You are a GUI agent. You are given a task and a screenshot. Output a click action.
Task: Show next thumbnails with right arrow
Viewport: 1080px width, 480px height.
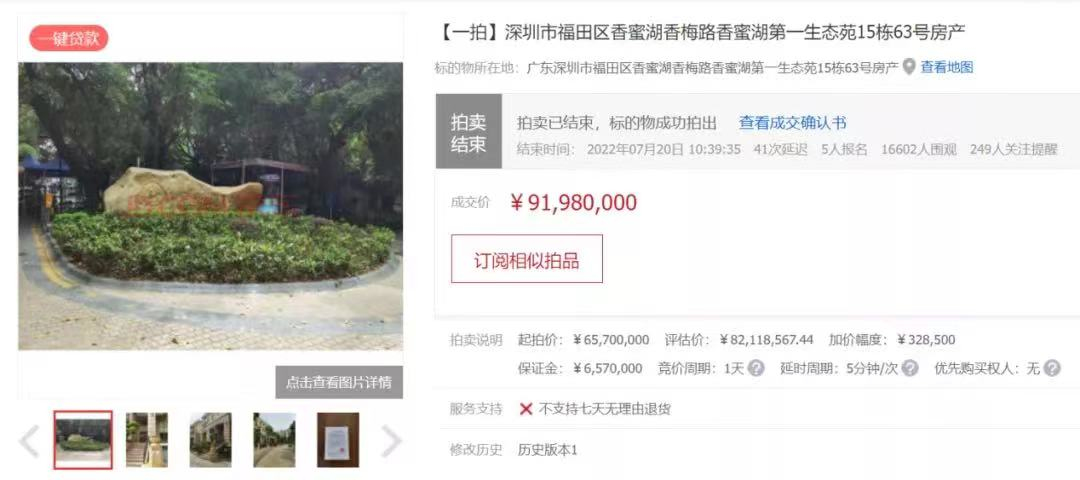pos(391,441)
